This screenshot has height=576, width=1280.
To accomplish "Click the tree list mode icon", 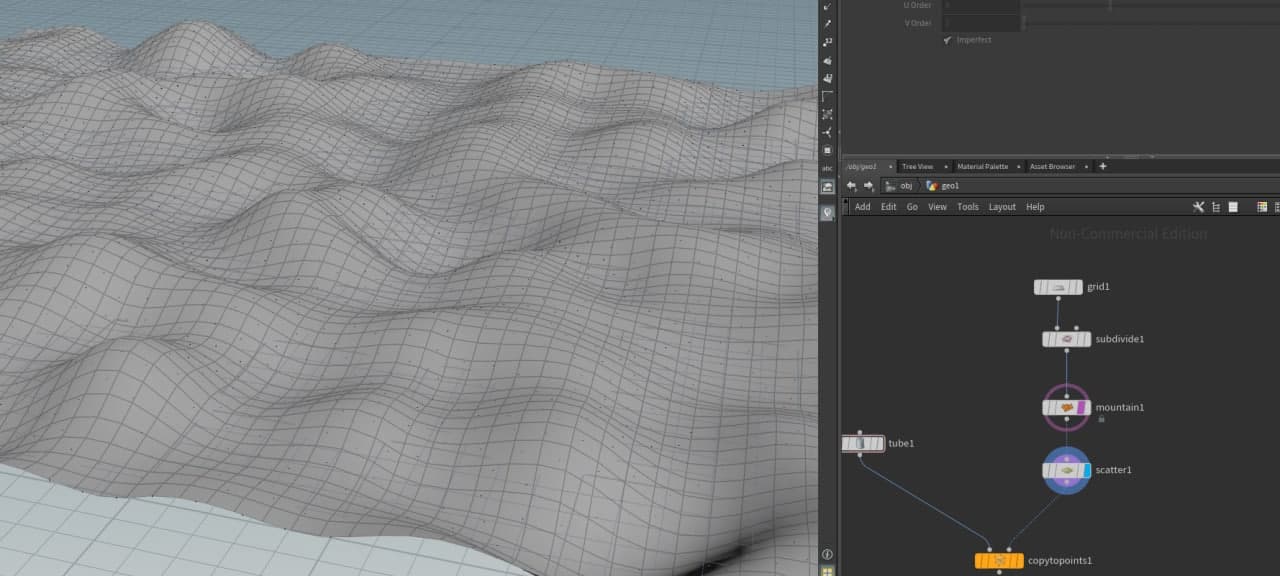I will coord(1216,207).
